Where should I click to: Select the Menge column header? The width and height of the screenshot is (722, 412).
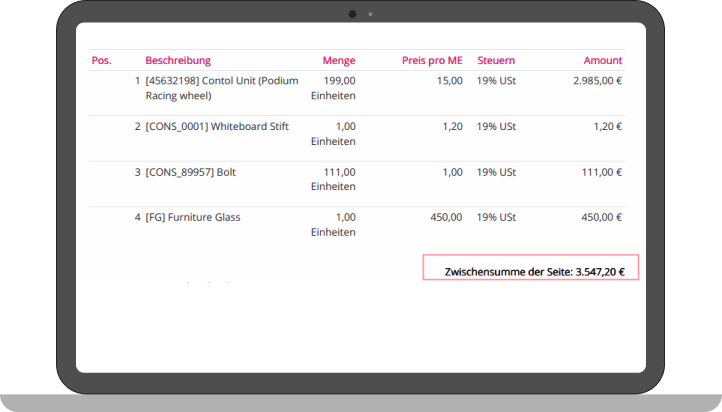338,60
